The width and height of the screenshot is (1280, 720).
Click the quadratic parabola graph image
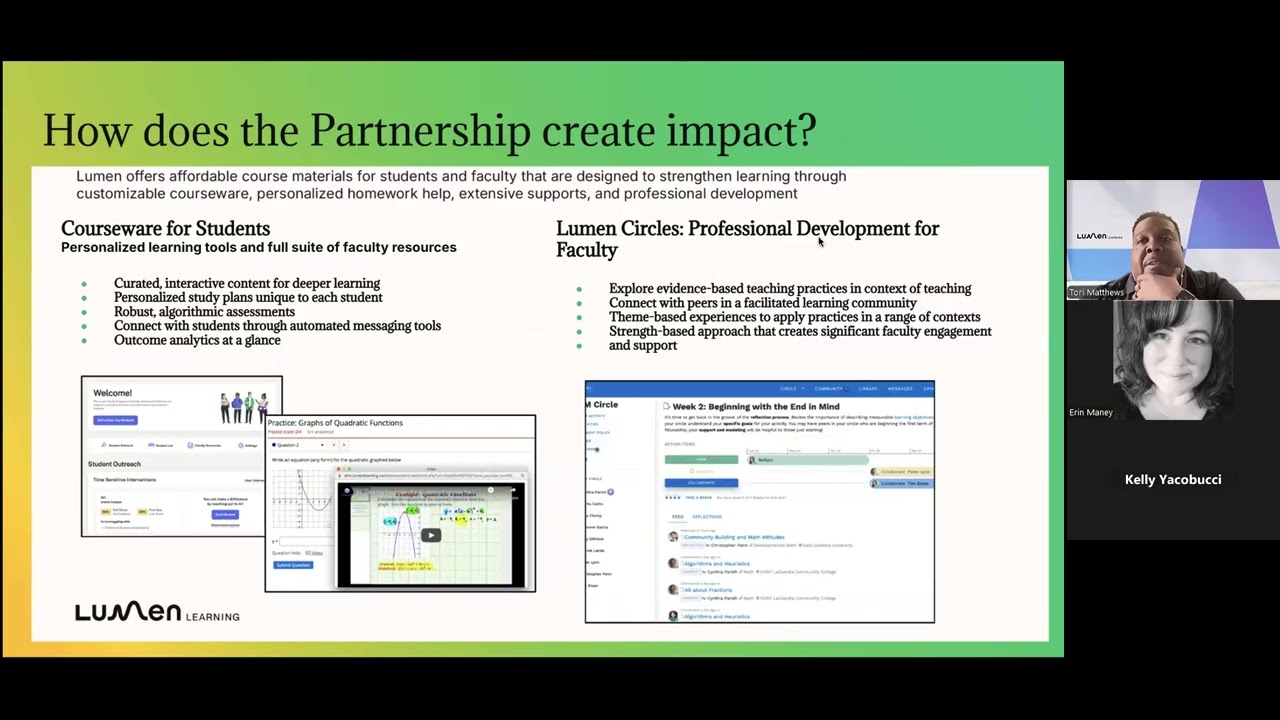(302, 497)
